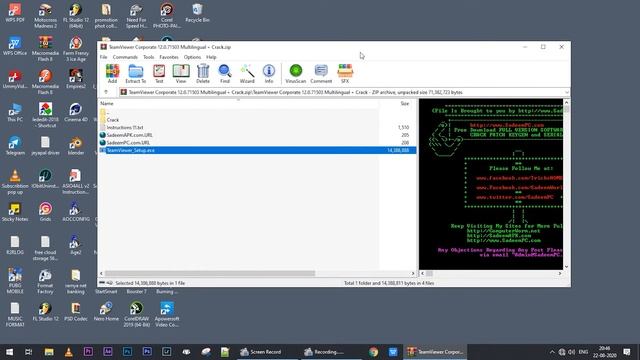Open WPS PDF desktop icon
The image size is (640, 360).
click(x=15, y=13)
